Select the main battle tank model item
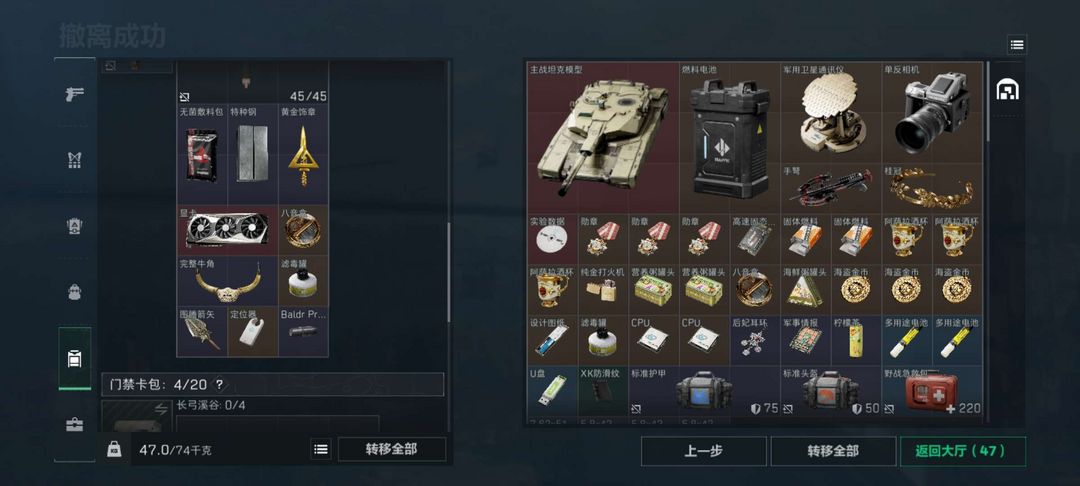The width and height of the screenshot is (1080, 486). point(603,138)
